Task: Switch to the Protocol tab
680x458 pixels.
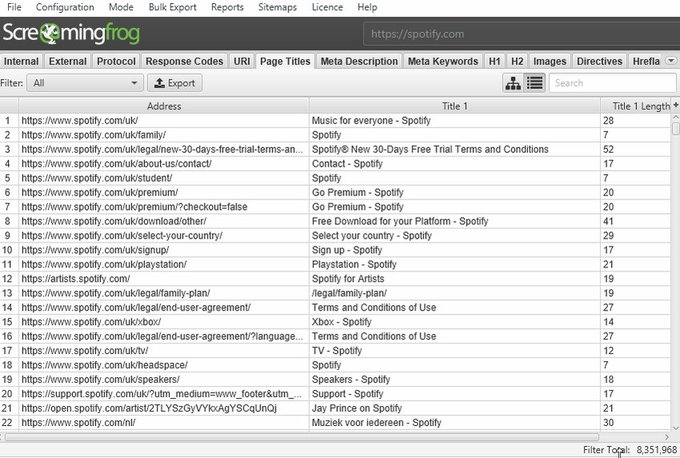Action: pos(116,61)
